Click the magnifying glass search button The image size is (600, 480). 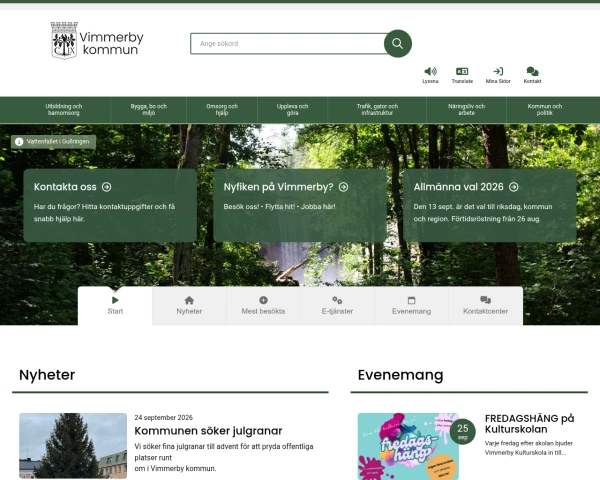398,44
